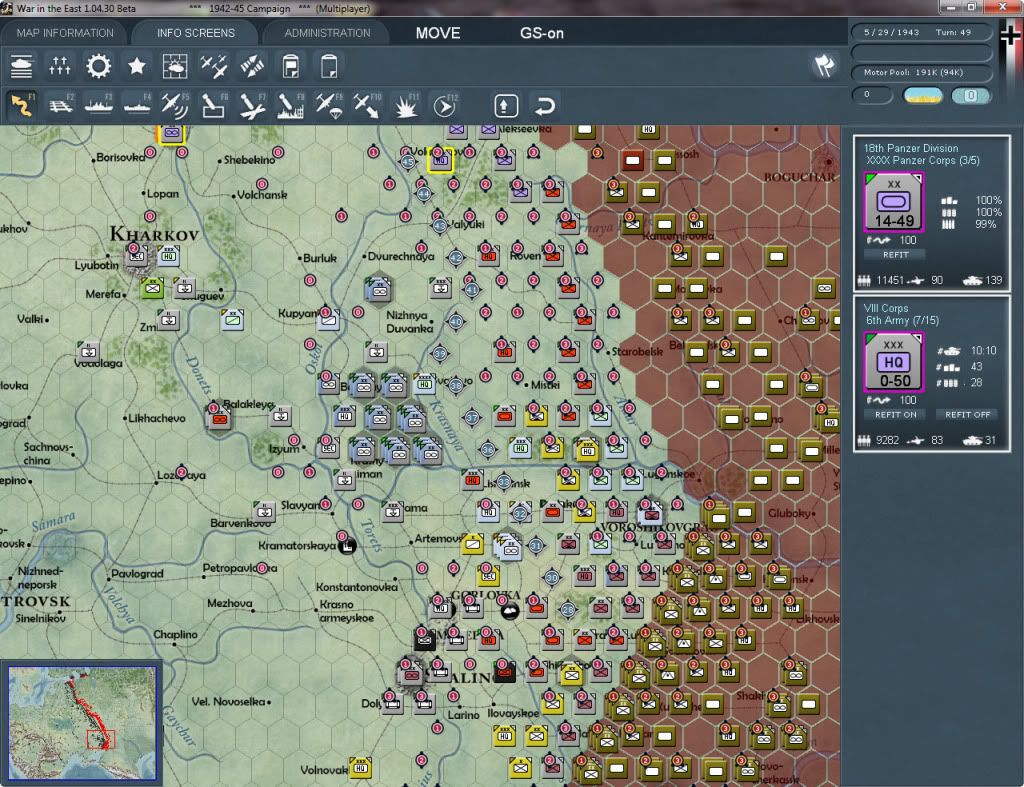Select the F11 explosion mode icon
Image resolution: width=1024 pixels, height=787 pixels.
[x=406, y=105]
